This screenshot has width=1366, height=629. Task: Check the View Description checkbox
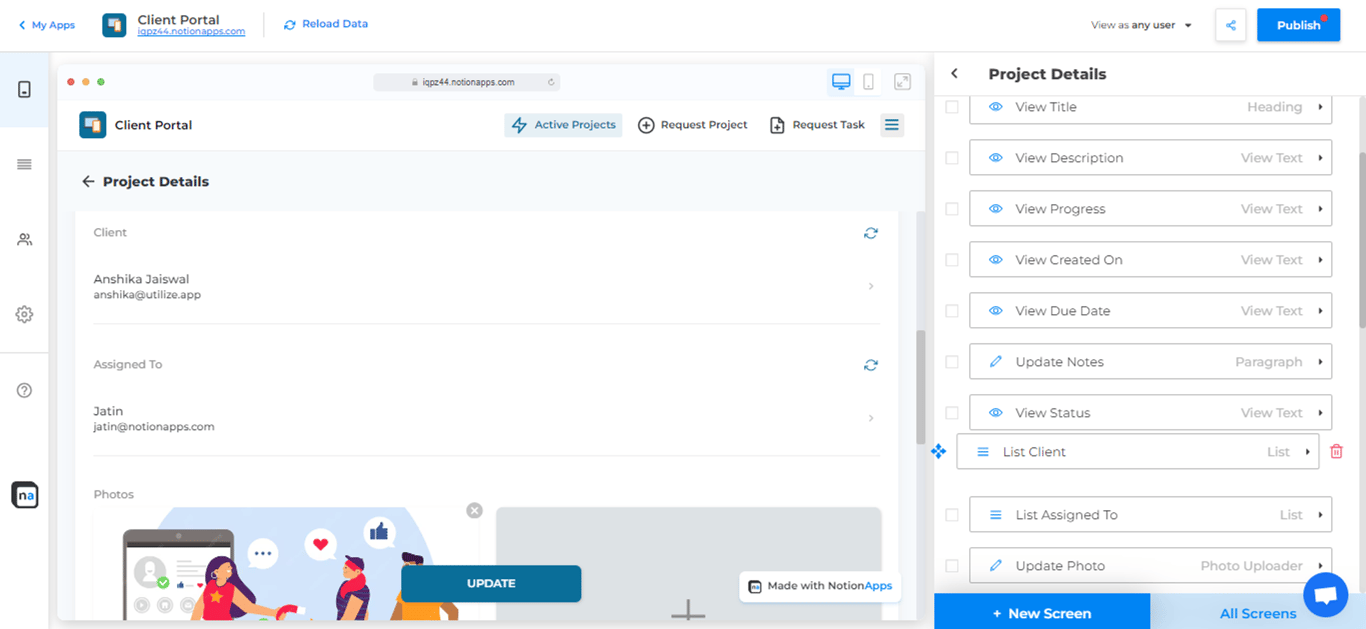(952, 158)
